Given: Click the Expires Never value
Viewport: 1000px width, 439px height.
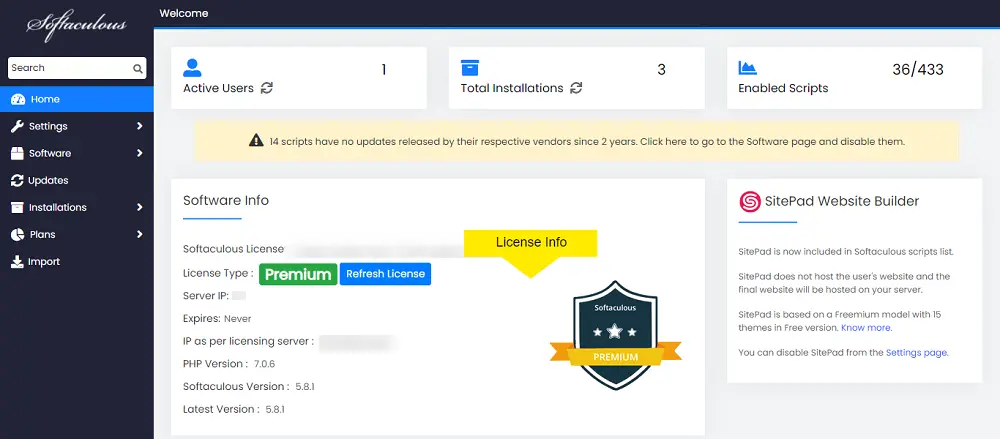Looking at the screenshot, I should pyautogui.click(x=238, y=318).
